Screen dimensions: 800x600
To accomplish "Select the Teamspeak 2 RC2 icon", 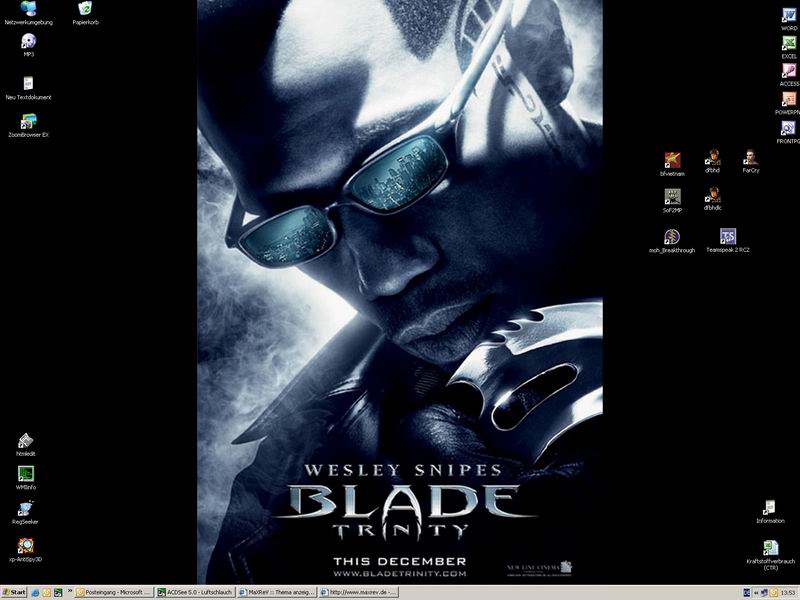I will pyautogui.click(x=728, y=237).
